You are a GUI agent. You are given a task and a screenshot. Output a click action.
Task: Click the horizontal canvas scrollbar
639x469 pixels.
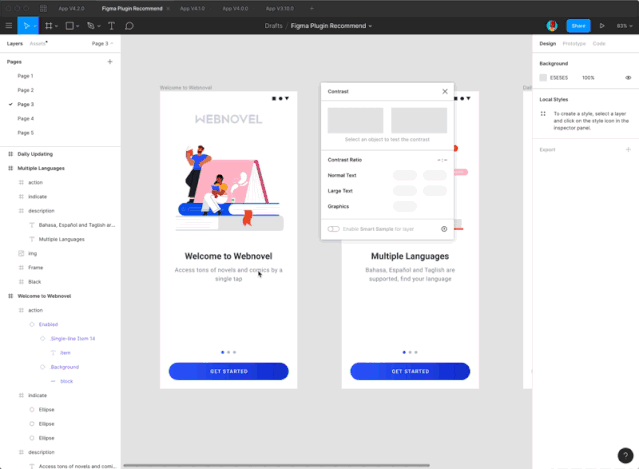276,465
